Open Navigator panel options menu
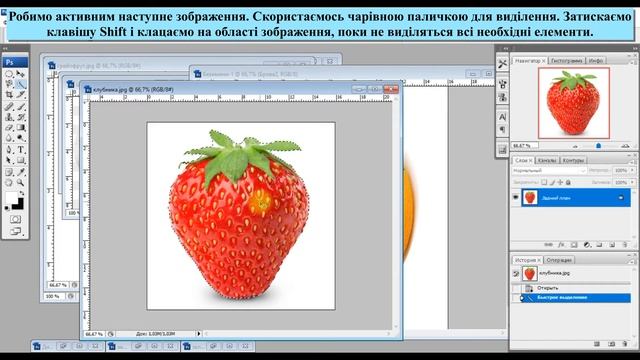The width and height of the screenshot is (640, 360). (x=632, y=62)
